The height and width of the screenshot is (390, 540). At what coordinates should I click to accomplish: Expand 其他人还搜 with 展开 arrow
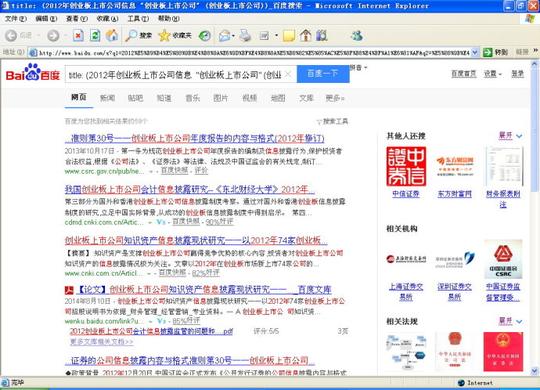(511, 136)
